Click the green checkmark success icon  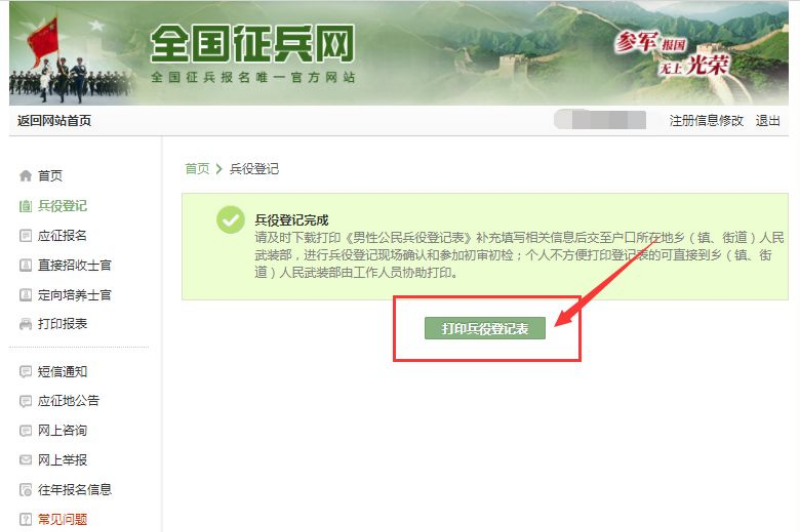tap(231, 220)
